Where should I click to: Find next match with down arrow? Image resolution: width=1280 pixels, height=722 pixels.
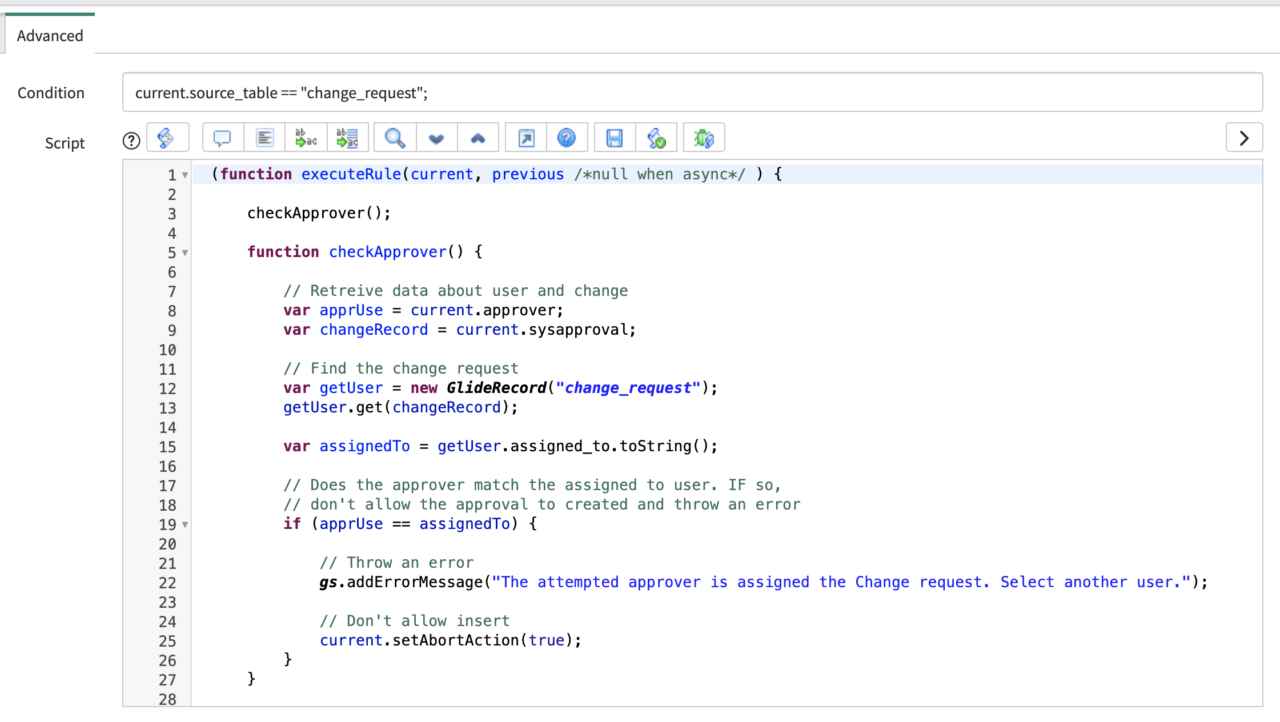[436, 138]
